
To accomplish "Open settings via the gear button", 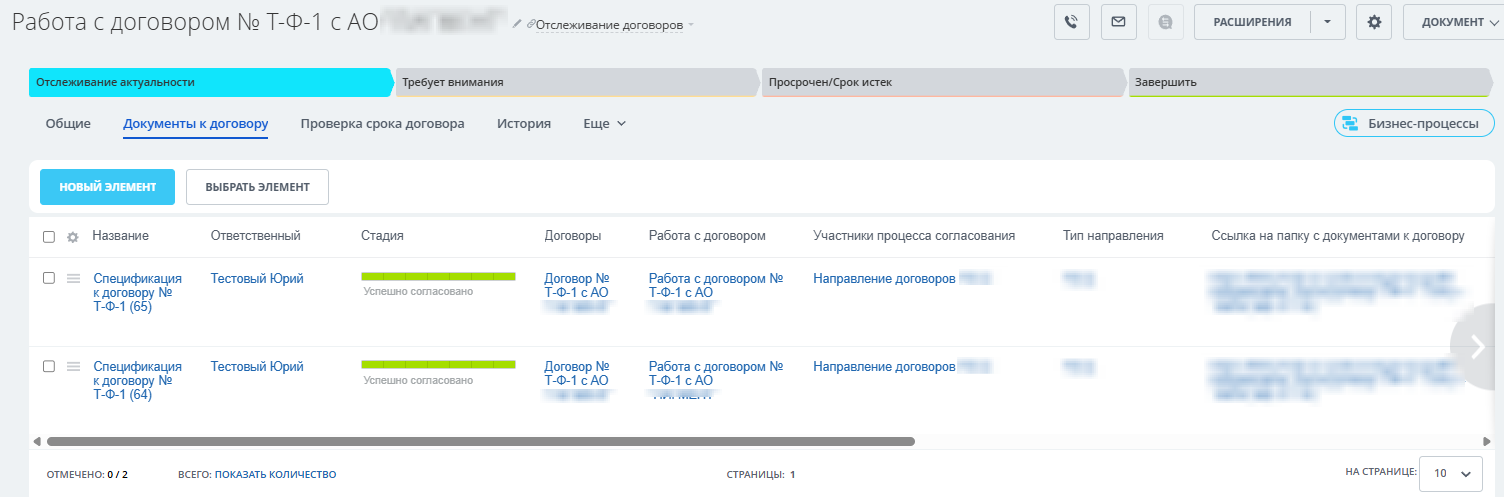I will click(1374, 22).
